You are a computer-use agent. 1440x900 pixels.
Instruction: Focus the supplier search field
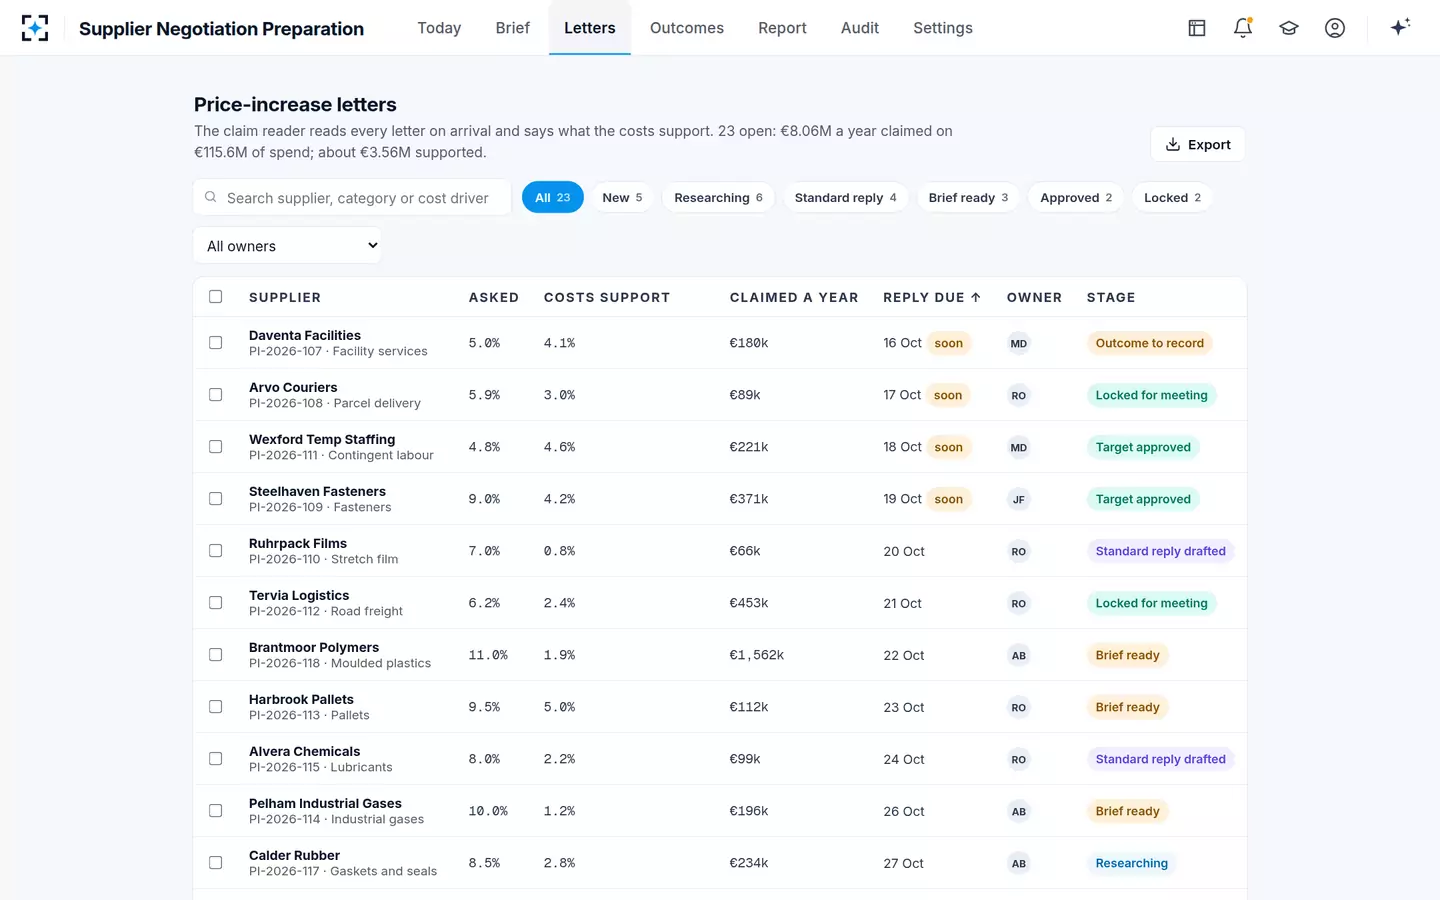point(352,198)
